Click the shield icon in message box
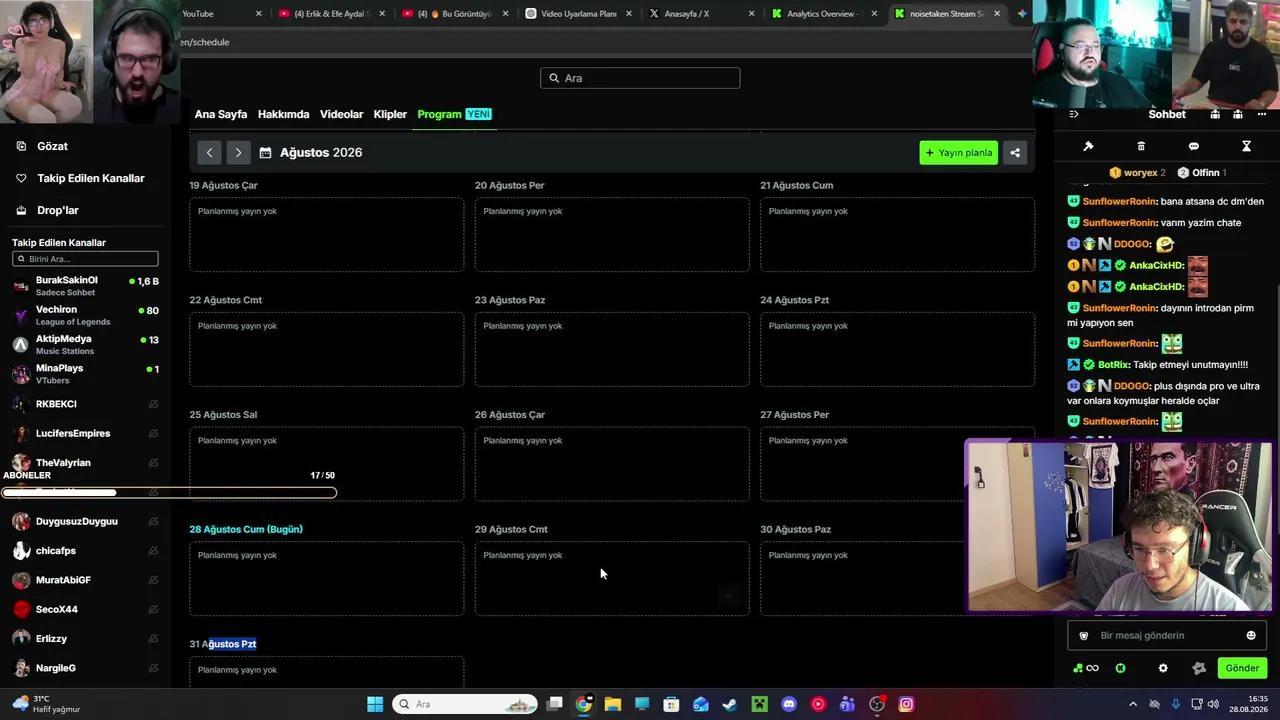 (x=1083, y=635)
